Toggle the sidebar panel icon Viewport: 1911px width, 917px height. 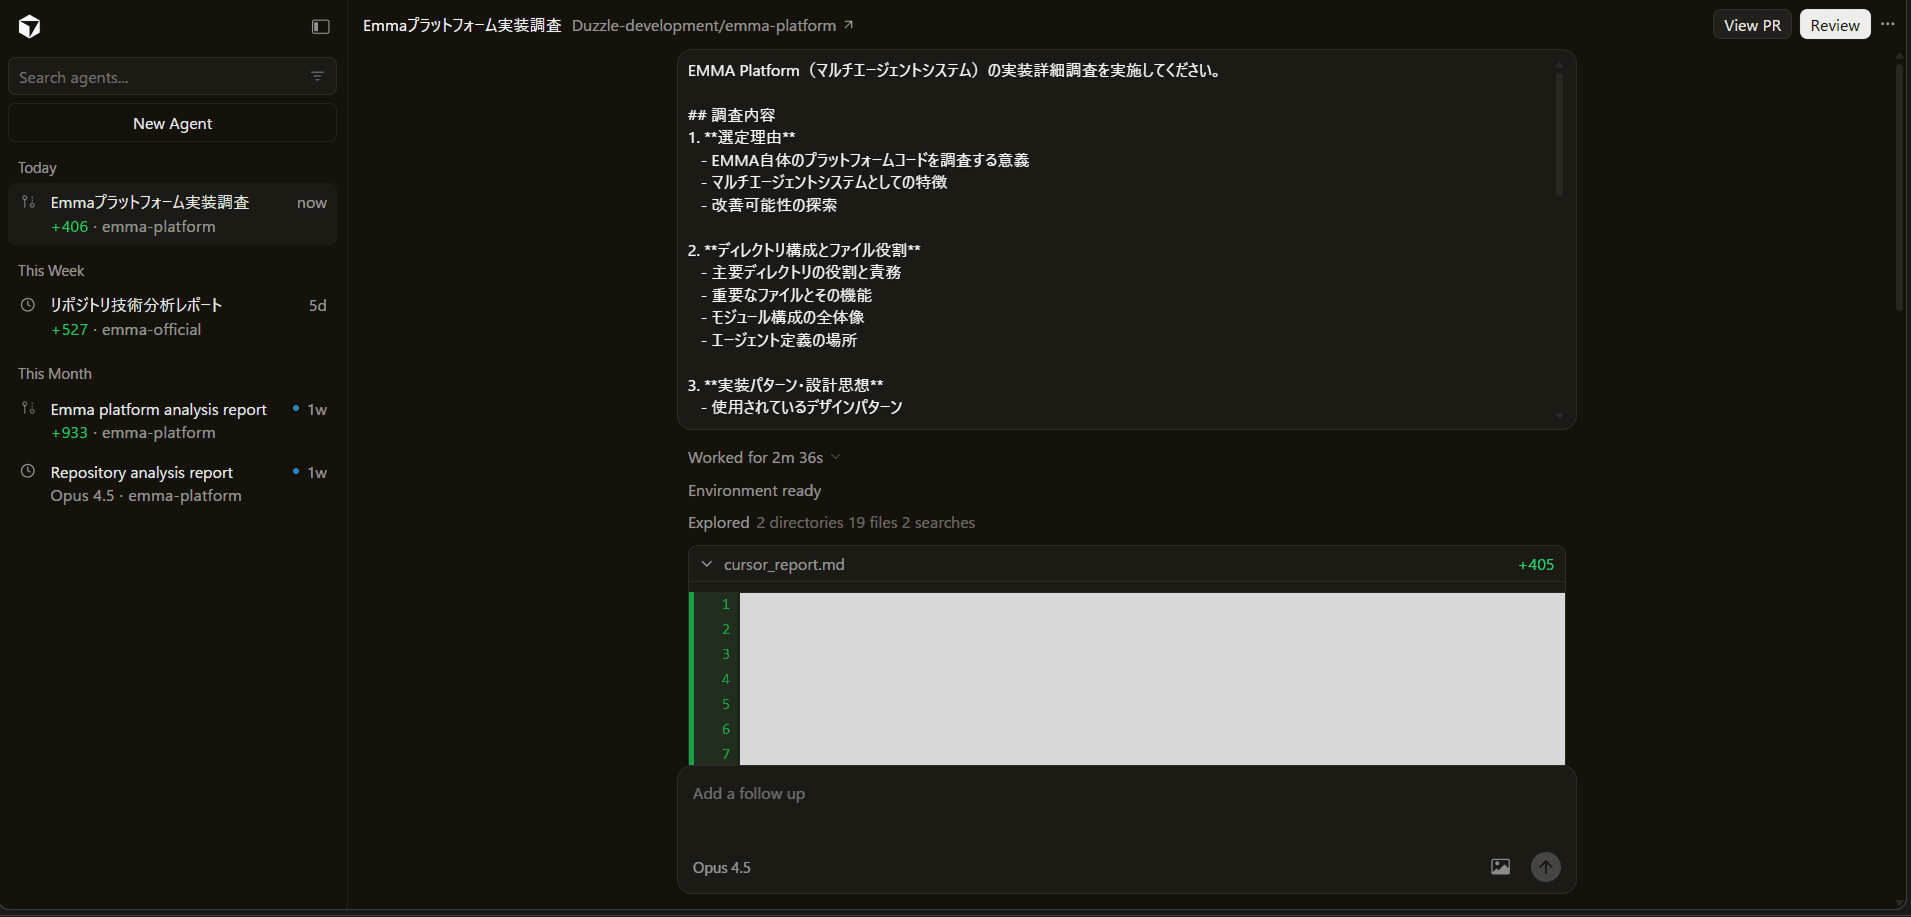point(321,27)
